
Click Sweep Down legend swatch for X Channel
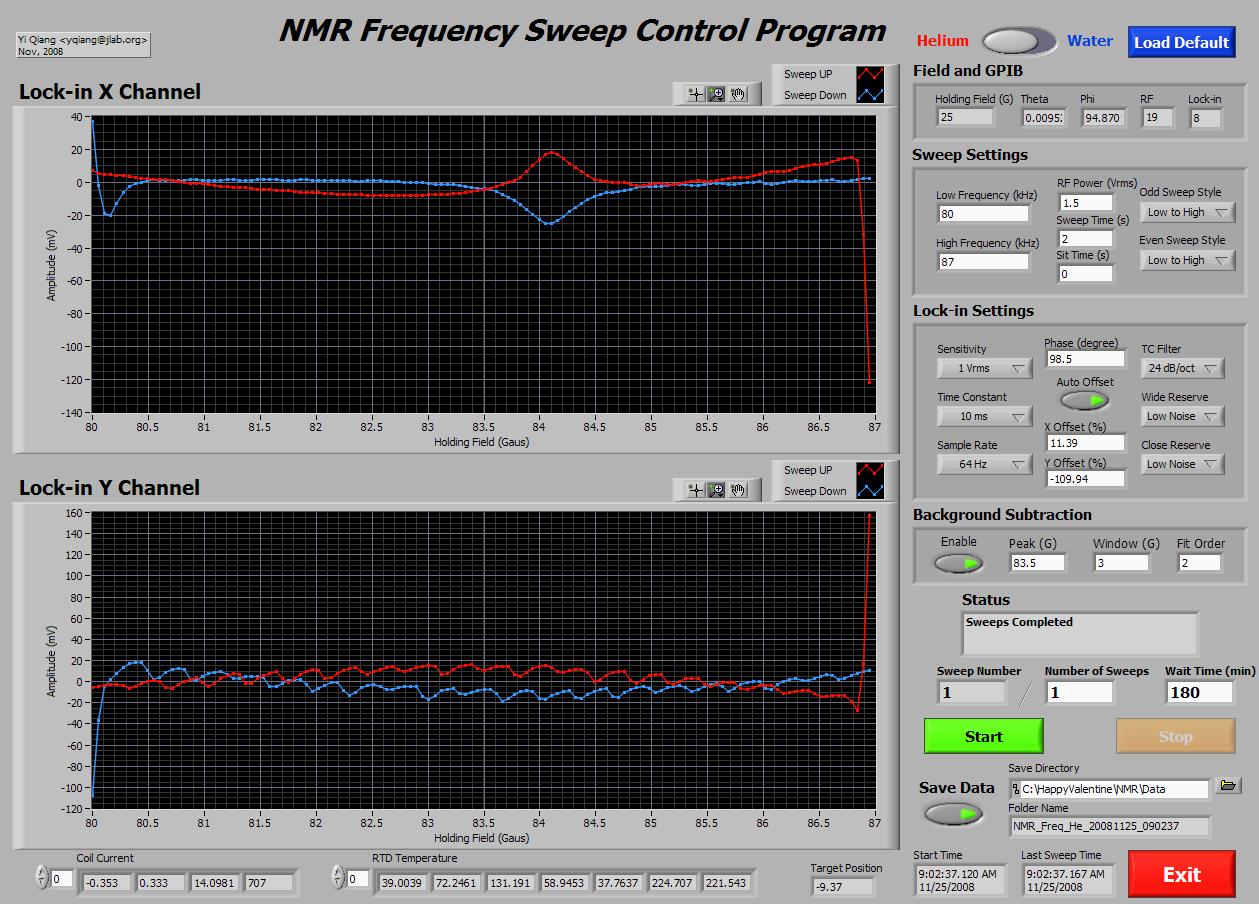pyautogui.click(x=871, y=95)
